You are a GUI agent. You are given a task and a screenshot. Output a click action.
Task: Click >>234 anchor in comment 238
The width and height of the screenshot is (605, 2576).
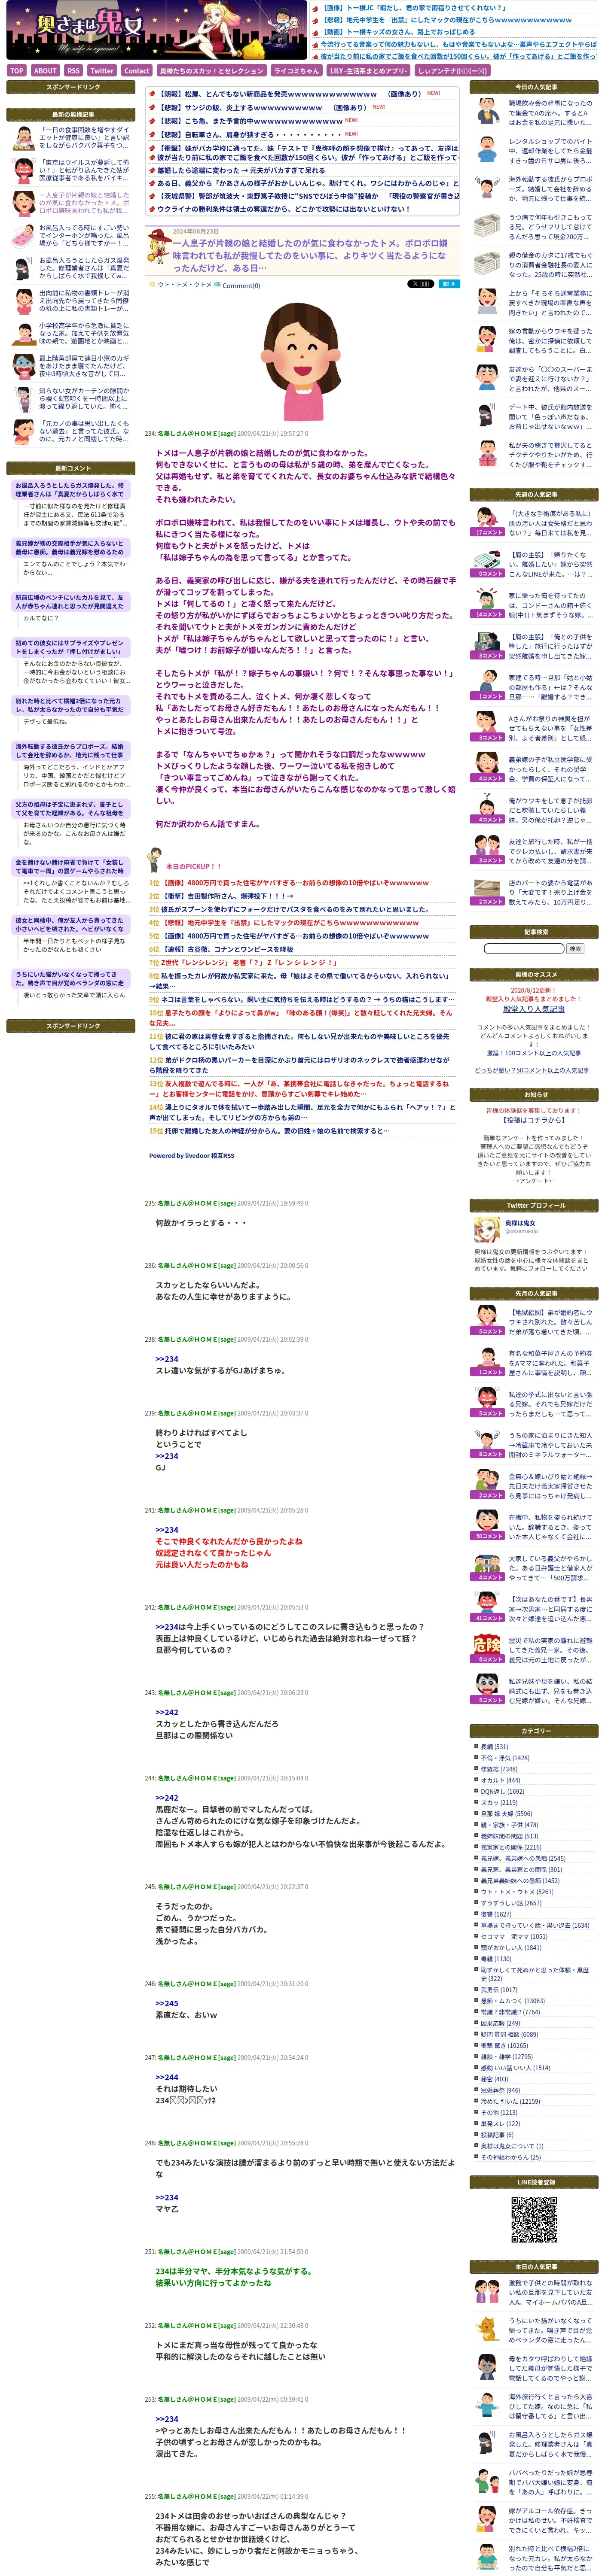pyautogui.click(x=167, y=1359)
